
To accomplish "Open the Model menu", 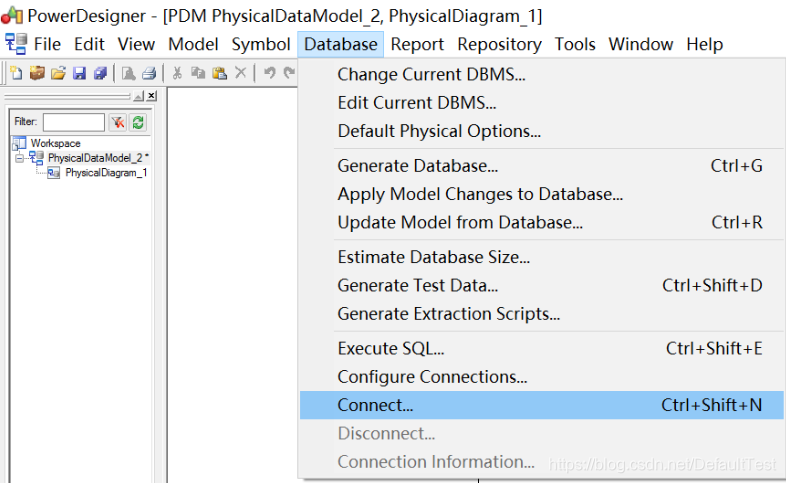I will (x=193, y=44).
